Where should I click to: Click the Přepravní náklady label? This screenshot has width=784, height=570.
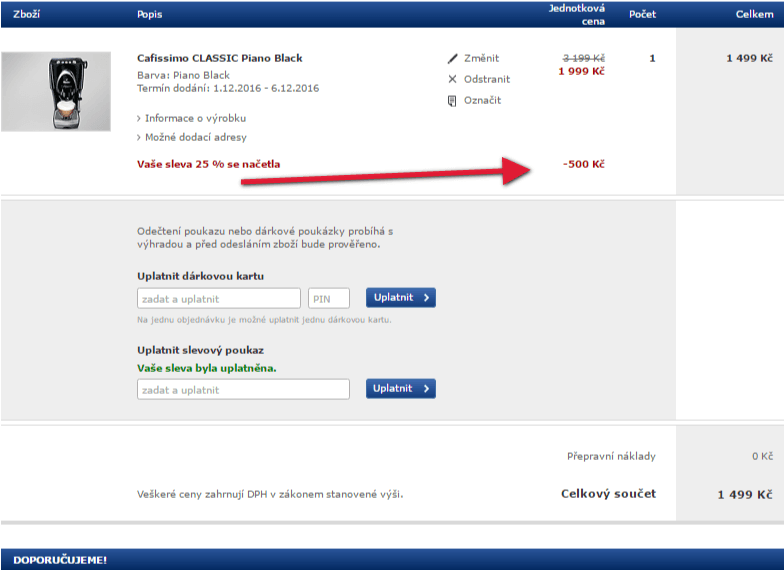pos(611,456)
